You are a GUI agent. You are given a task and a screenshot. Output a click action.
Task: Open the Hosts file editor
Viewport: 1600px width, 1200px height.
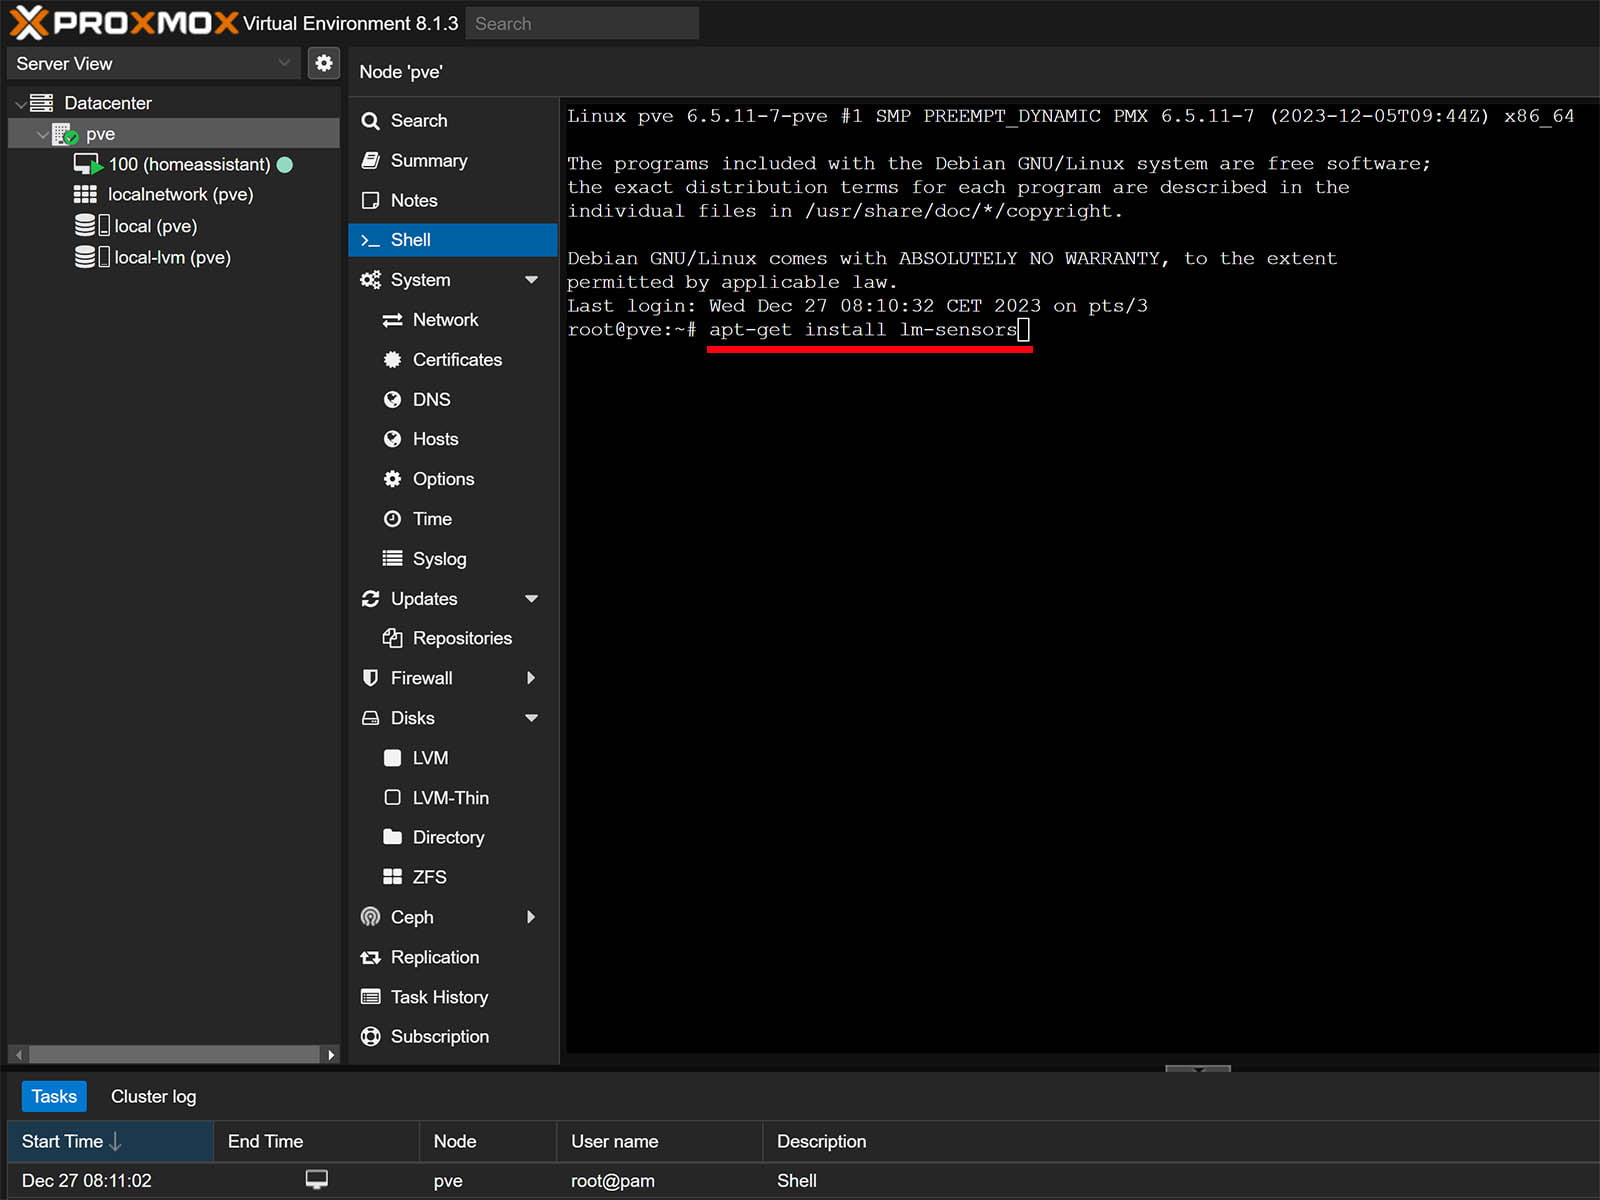click(x=435, y=439)
